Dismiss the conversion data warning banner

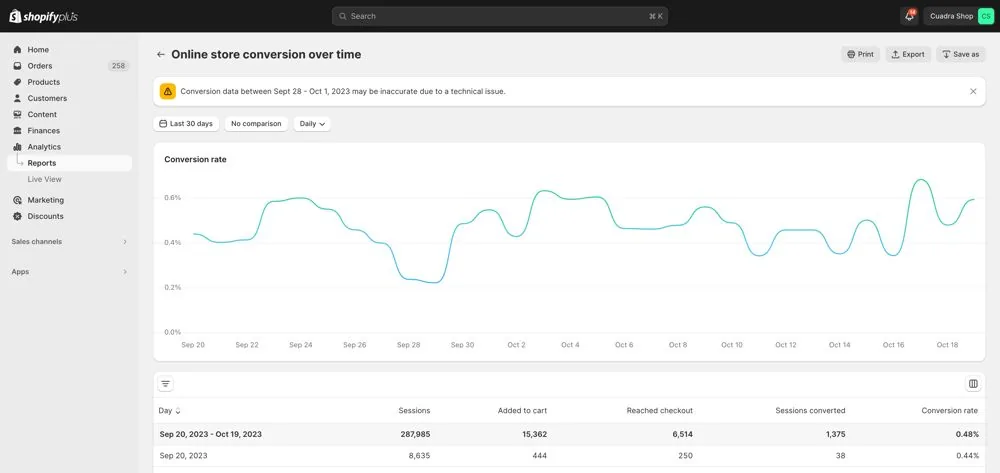(x=973, y=91)
